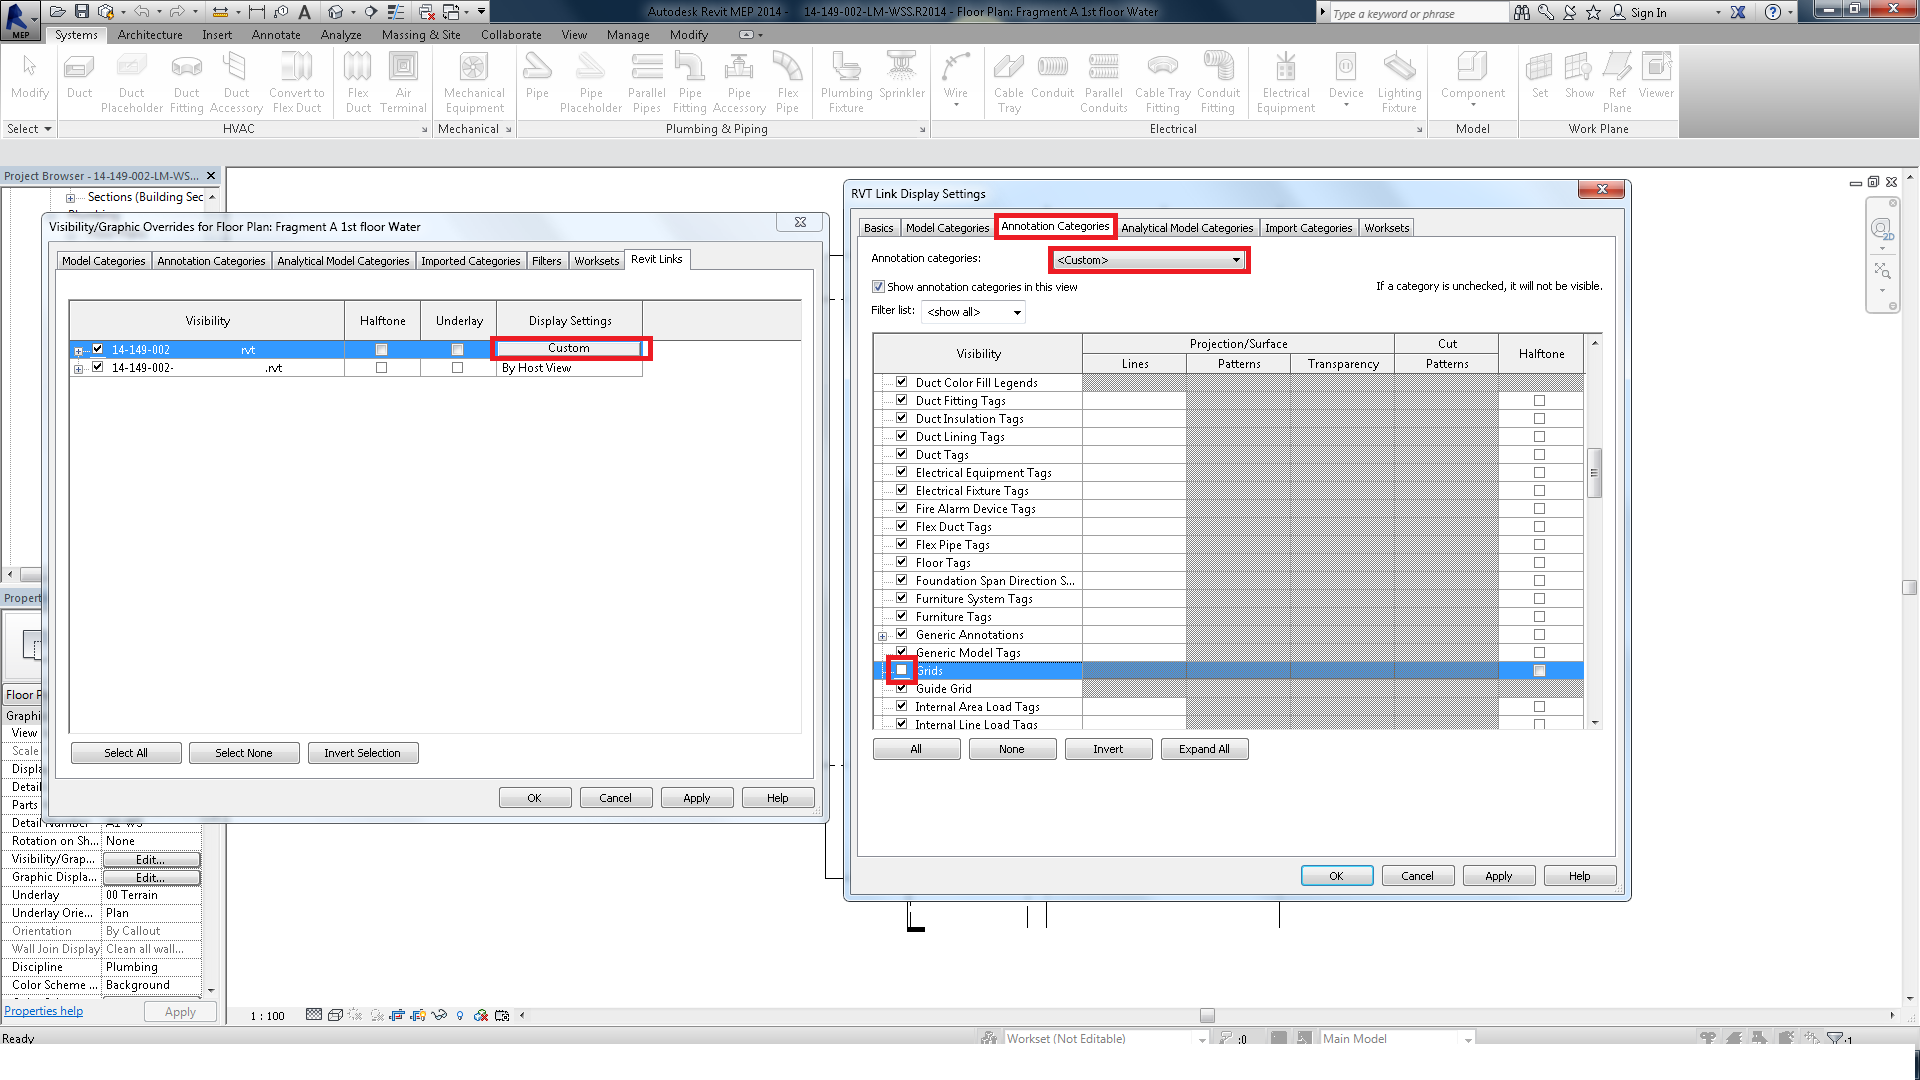Uncheck Generic Model Tags visibility
This screenshot has height=1080, width=1920.
[902, 651]
